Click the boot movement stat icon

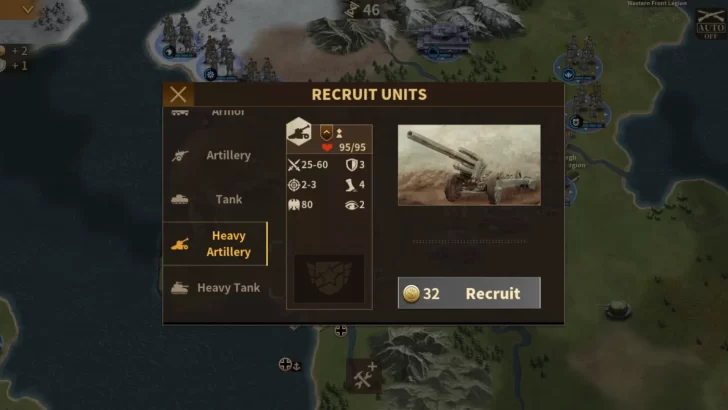pos(351,185)
